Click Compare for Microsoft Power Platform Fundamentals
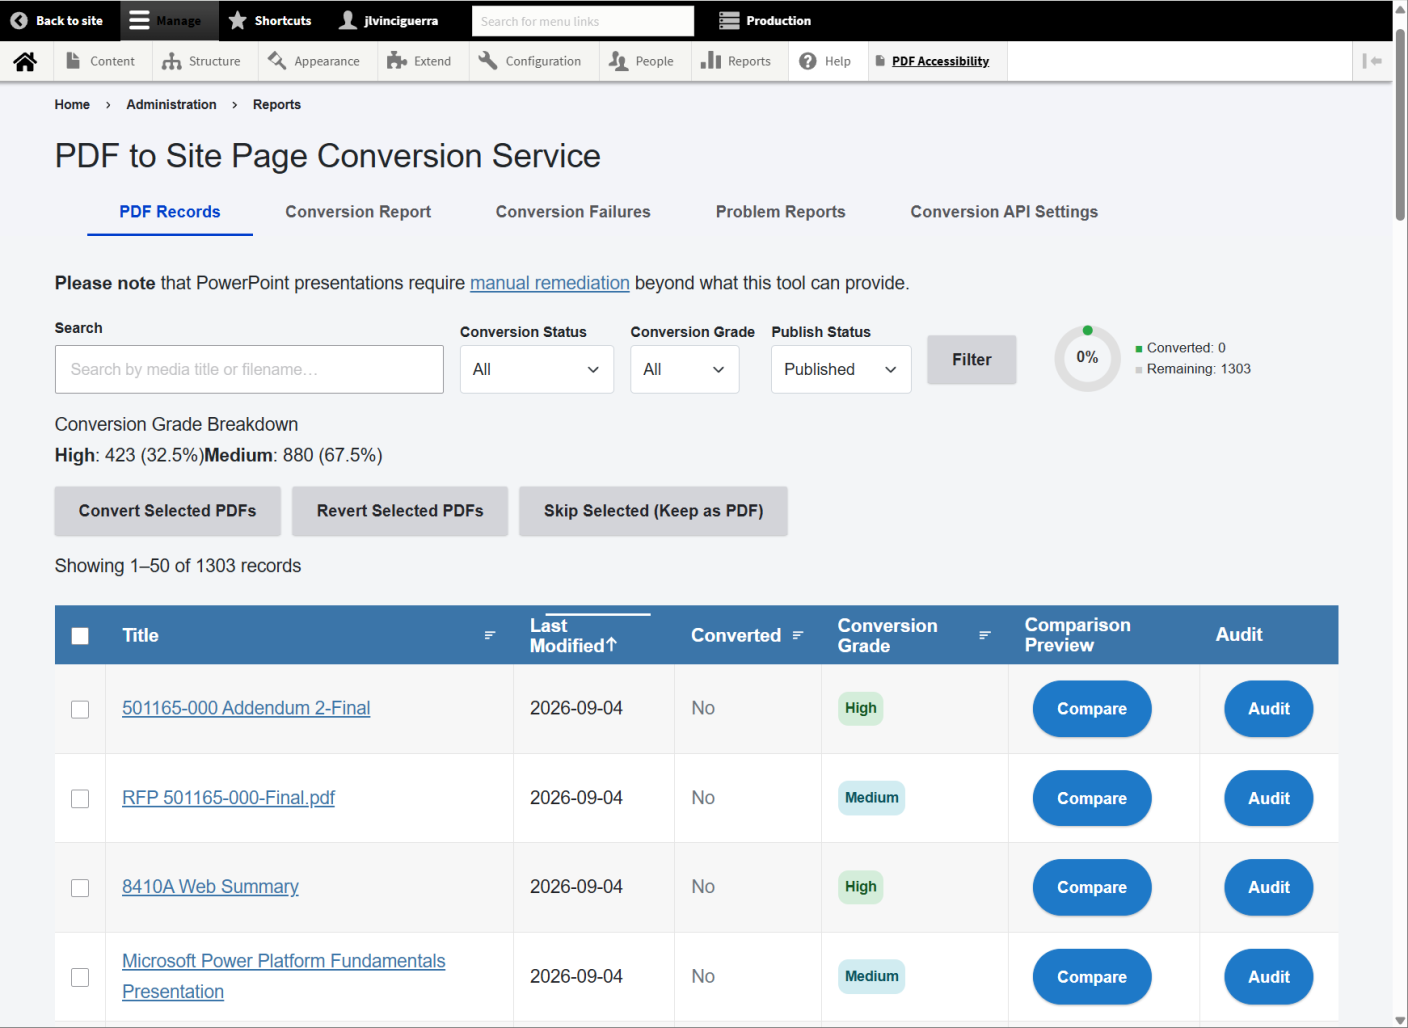 [1092, 977]
